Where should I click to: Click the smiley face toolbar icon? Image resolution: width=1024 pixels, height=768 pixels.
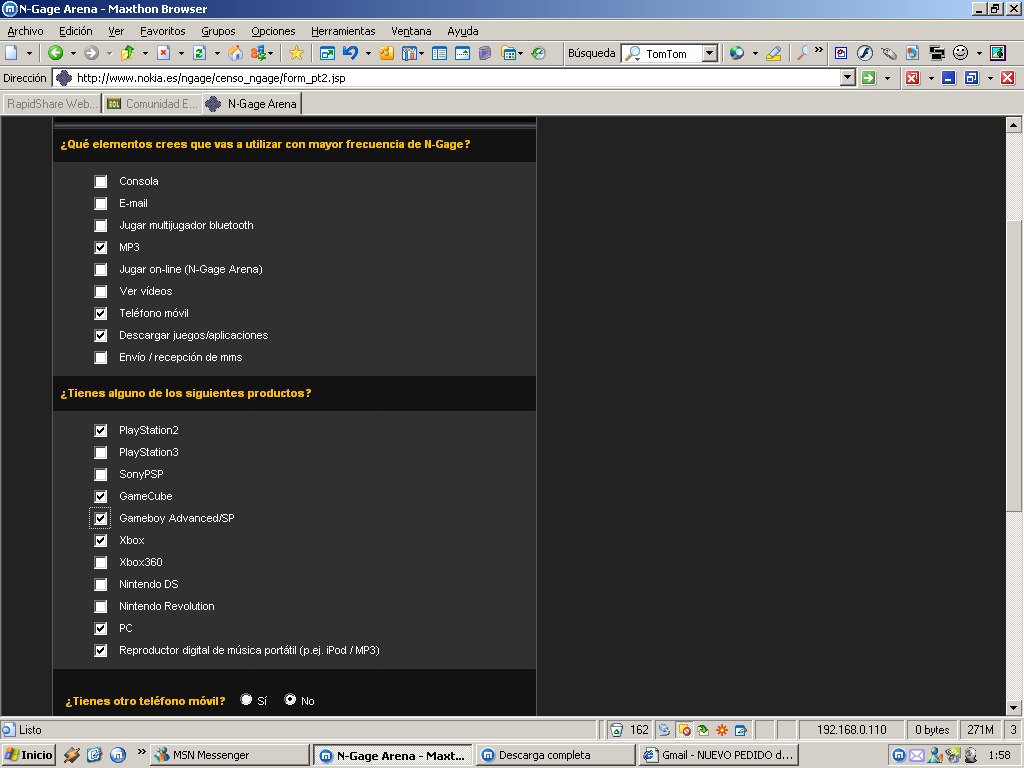960,53
